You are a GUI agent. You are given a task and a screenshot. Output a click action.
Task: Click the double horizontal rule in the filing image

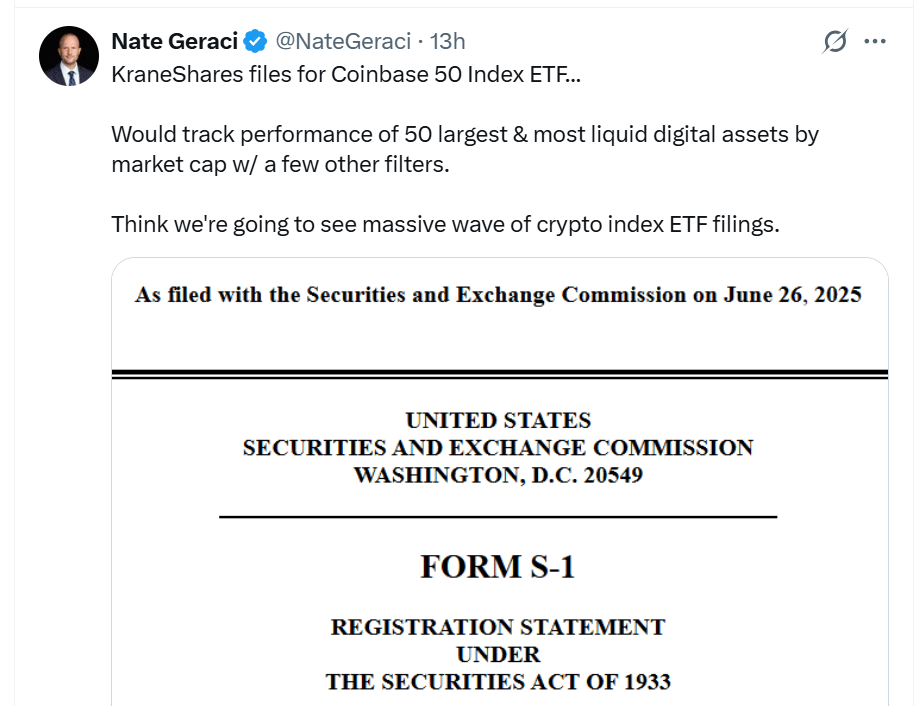click(499, 374)
